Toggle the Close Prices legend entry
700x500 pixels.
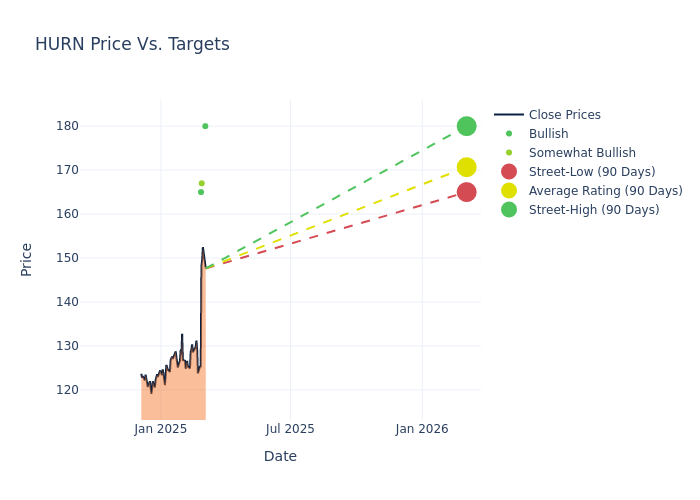coord(564,115)
